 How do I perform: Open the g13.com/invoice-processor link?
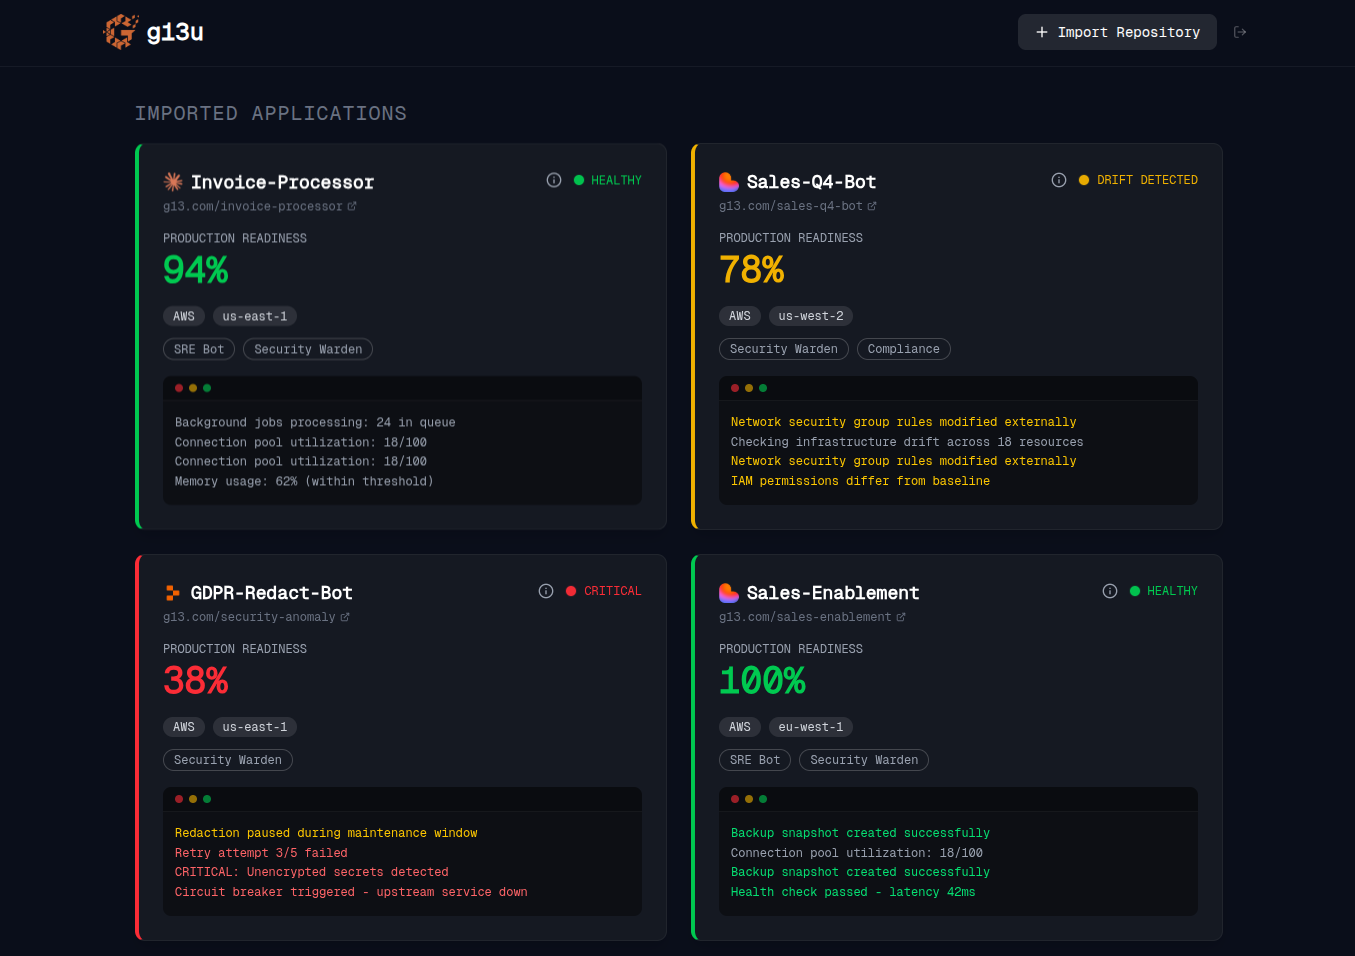coord(253,206)
